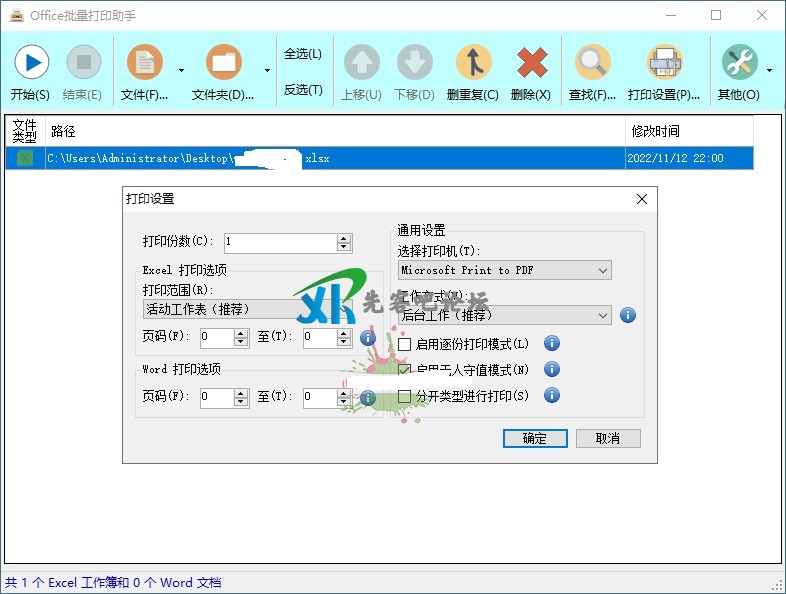Click the Remove Duplicates (删重复) icon

pos(473,63)
